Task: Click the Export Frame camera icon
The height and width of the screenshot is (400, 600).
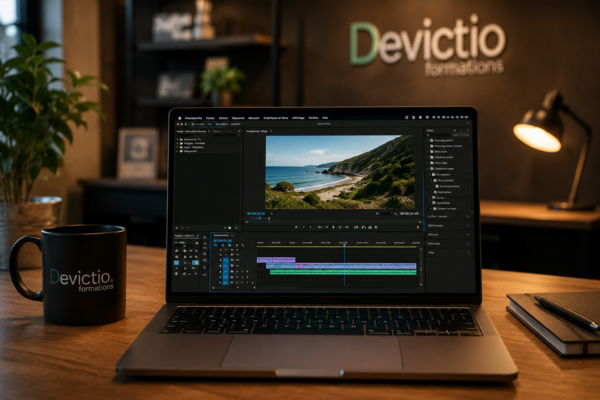Action: [x=370, y=227]
